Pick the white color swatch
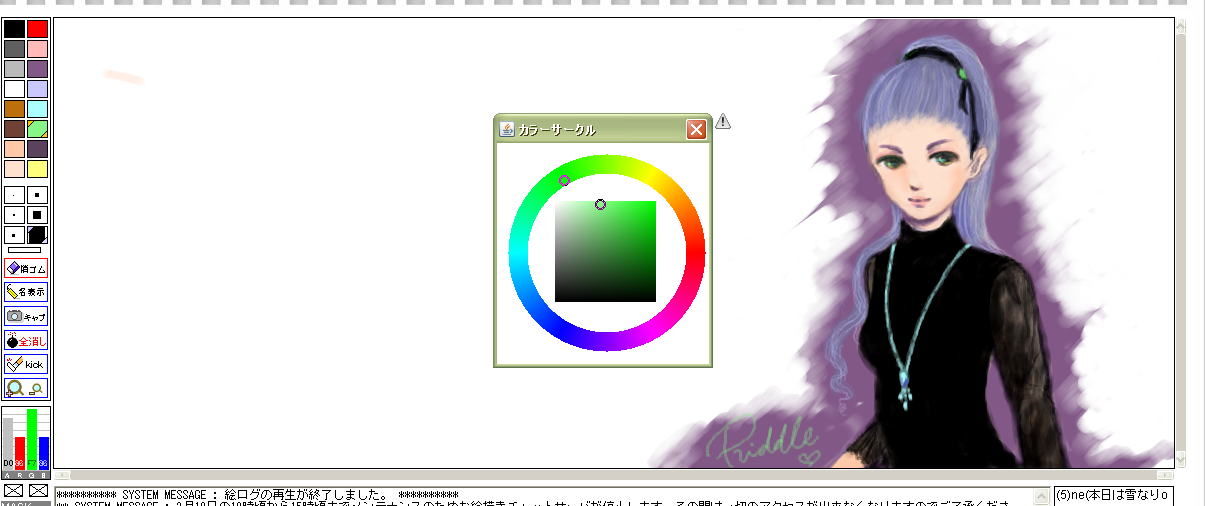 tap(14, 89)
